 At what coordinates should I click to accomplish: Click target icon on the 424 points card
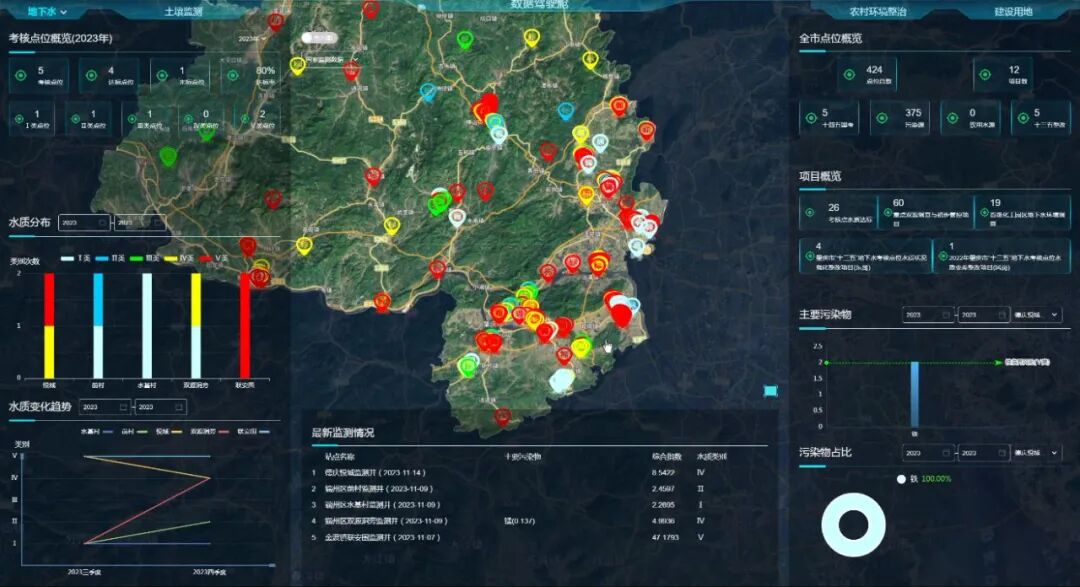point(849,75)
